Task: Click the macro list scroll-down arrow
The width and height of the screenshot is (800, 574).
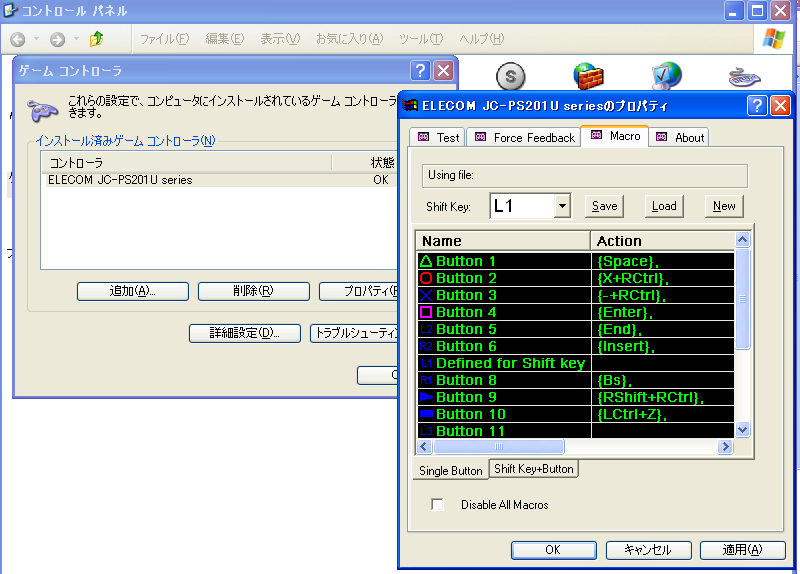Action: point(742,430)
